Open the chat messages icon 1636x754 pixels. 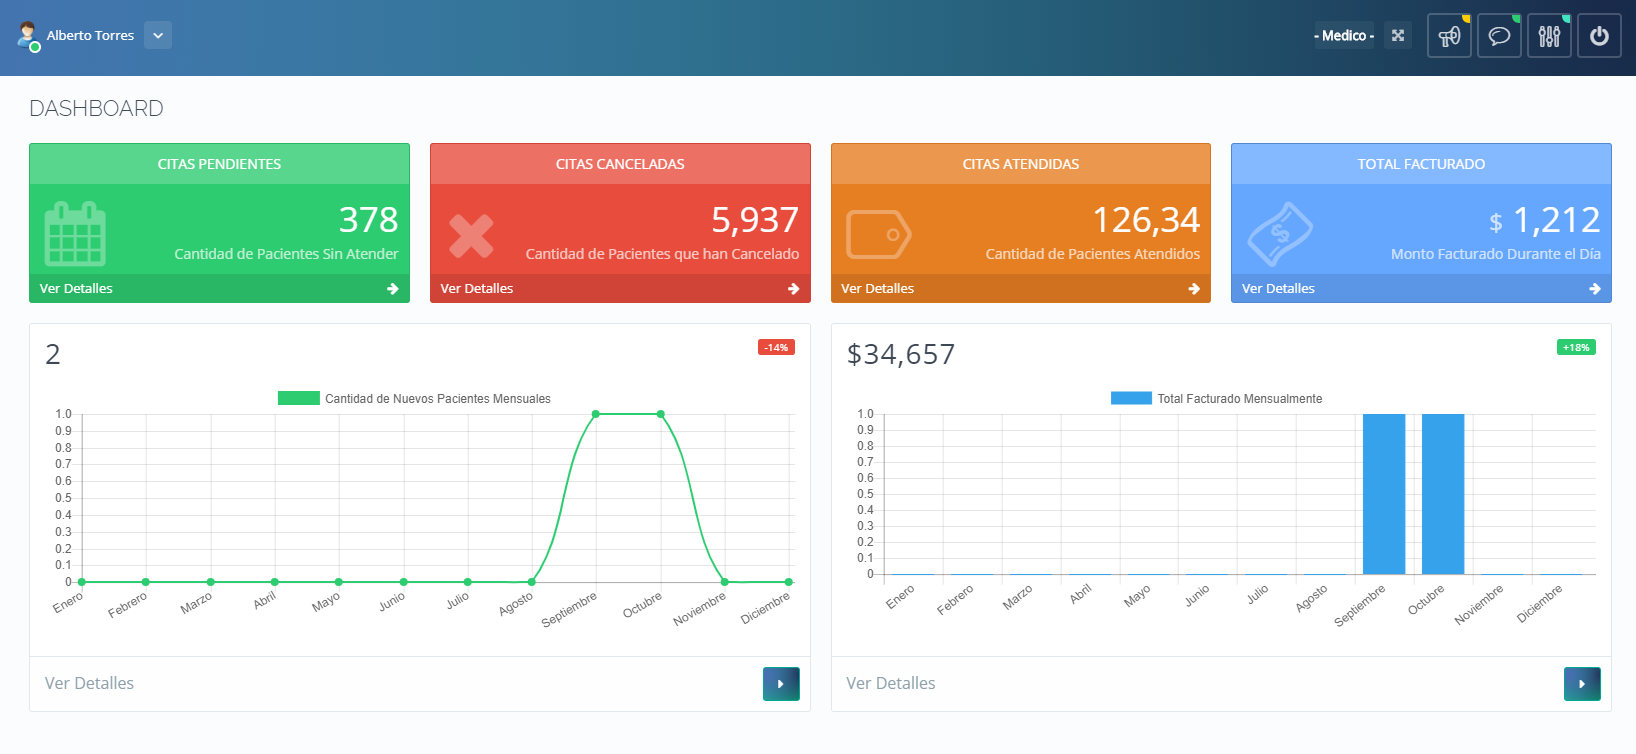(x=1499, y=36)
